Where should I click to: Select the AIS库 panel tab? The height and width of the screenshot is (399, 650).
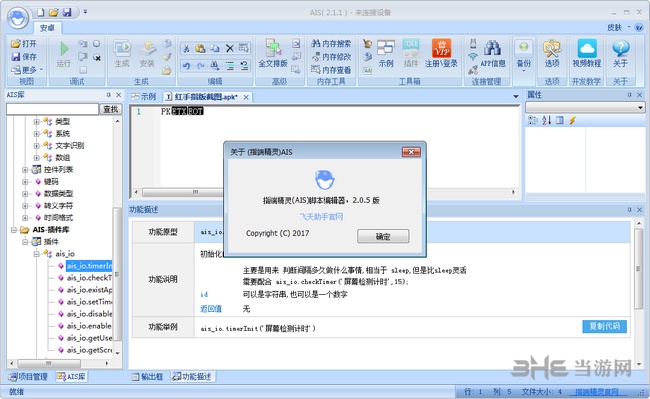[71, 377]
